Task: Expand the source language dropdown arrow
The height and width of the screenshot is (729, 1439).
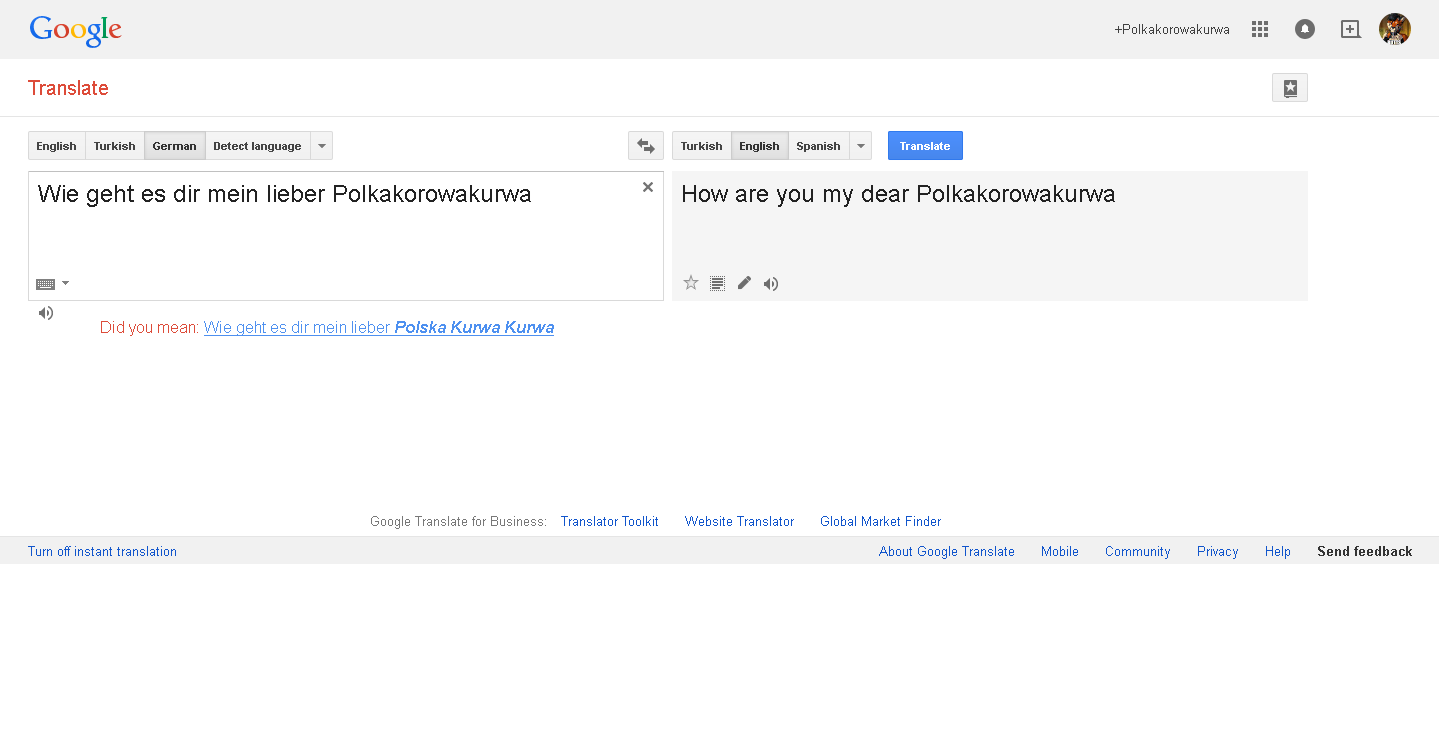Action: 322,146
